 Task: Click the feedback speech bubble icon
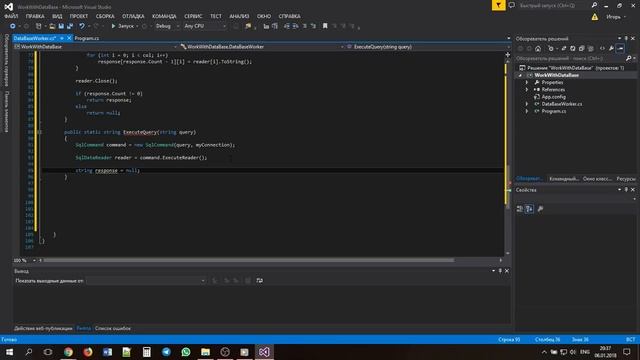click(511, 5)
